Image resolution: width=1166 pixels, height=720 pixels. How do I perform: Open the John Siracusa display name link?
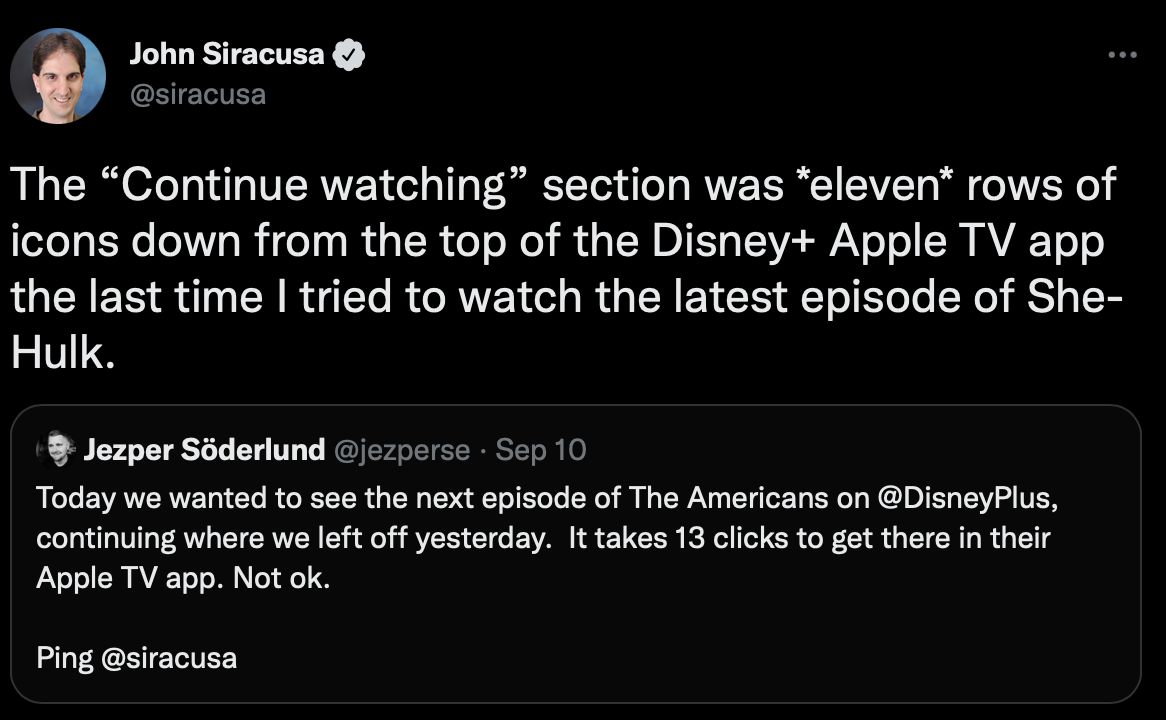[x=227, y=56]
